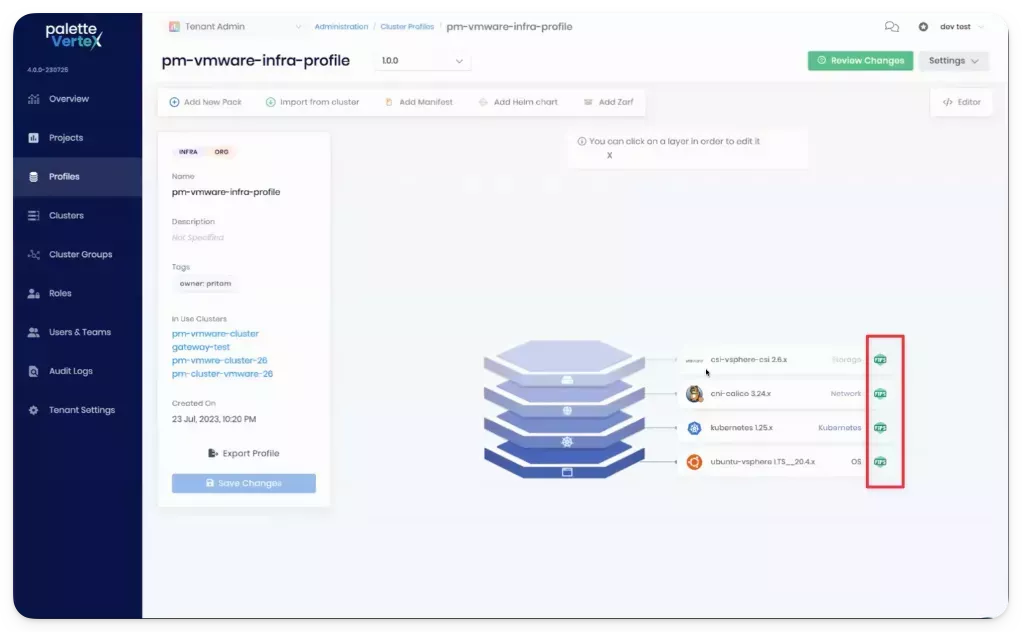Click Add New Pack in toolbar
Screen dimensions: 1022x632
coord(206,102)
